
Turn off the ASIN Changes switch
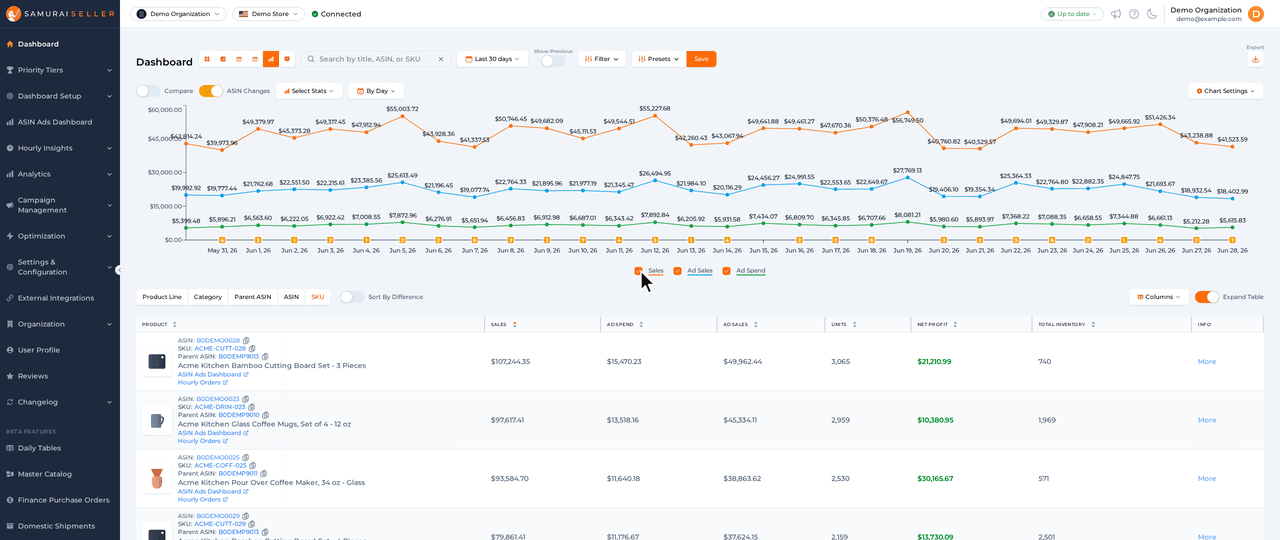point(210,91)
